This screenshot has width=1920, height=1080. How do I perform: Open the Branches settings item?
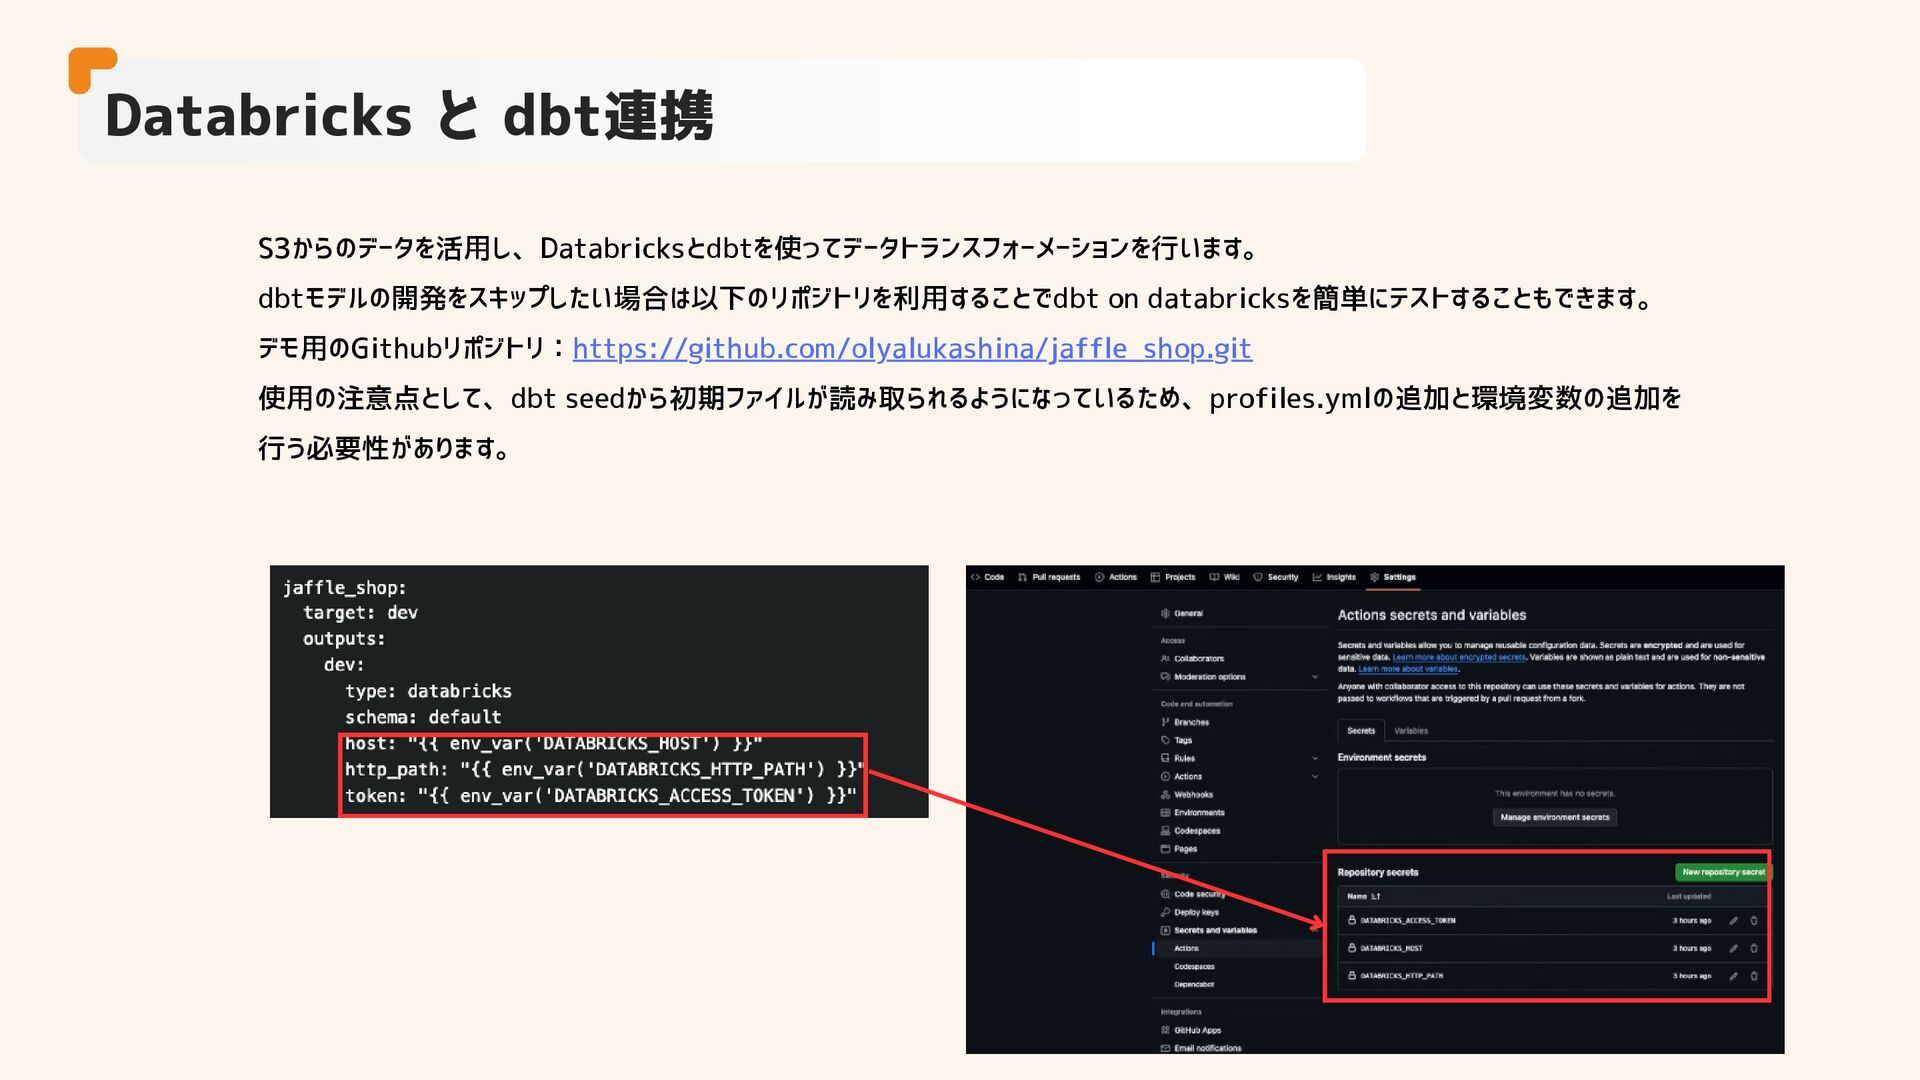pyautogui.click(x=1190, y=722)
